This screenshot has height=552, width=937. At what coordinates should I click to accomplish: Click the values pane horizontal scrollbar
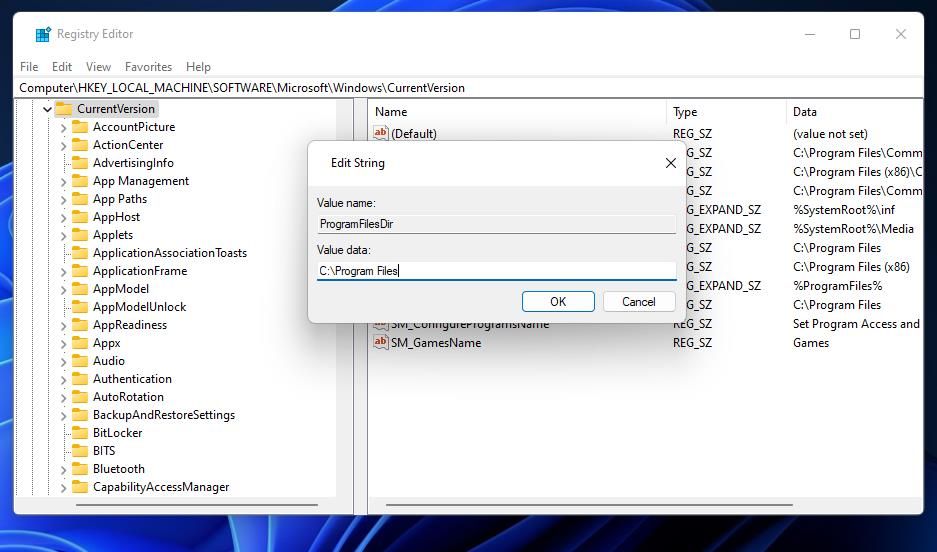(590, 505)
